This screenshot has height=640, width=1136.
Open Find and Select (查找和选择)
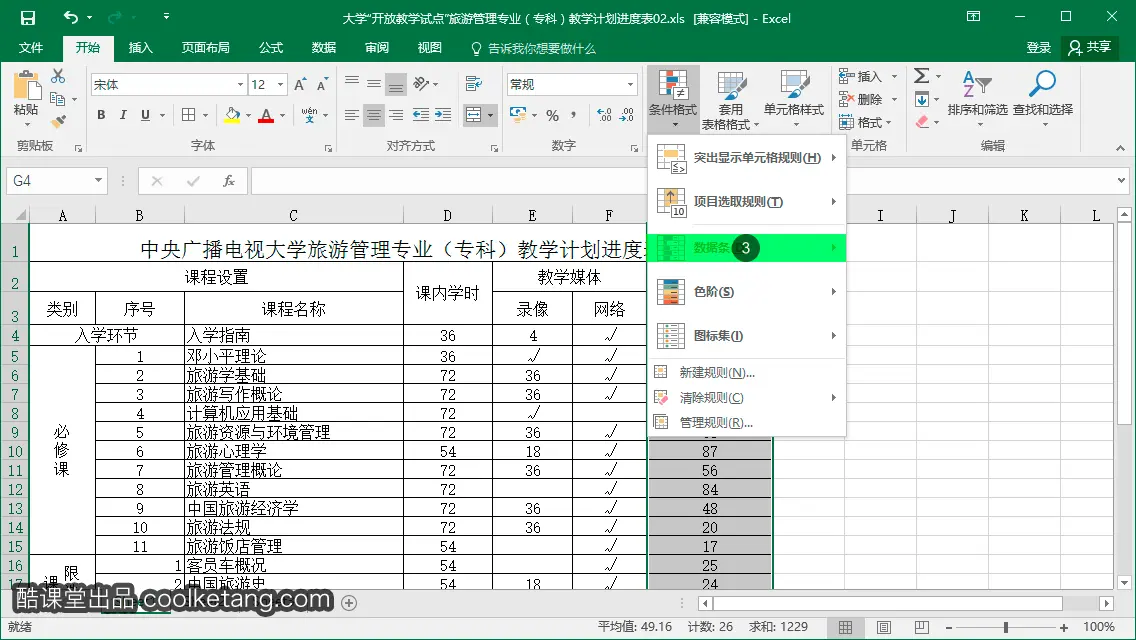(x=1043, y=98)
